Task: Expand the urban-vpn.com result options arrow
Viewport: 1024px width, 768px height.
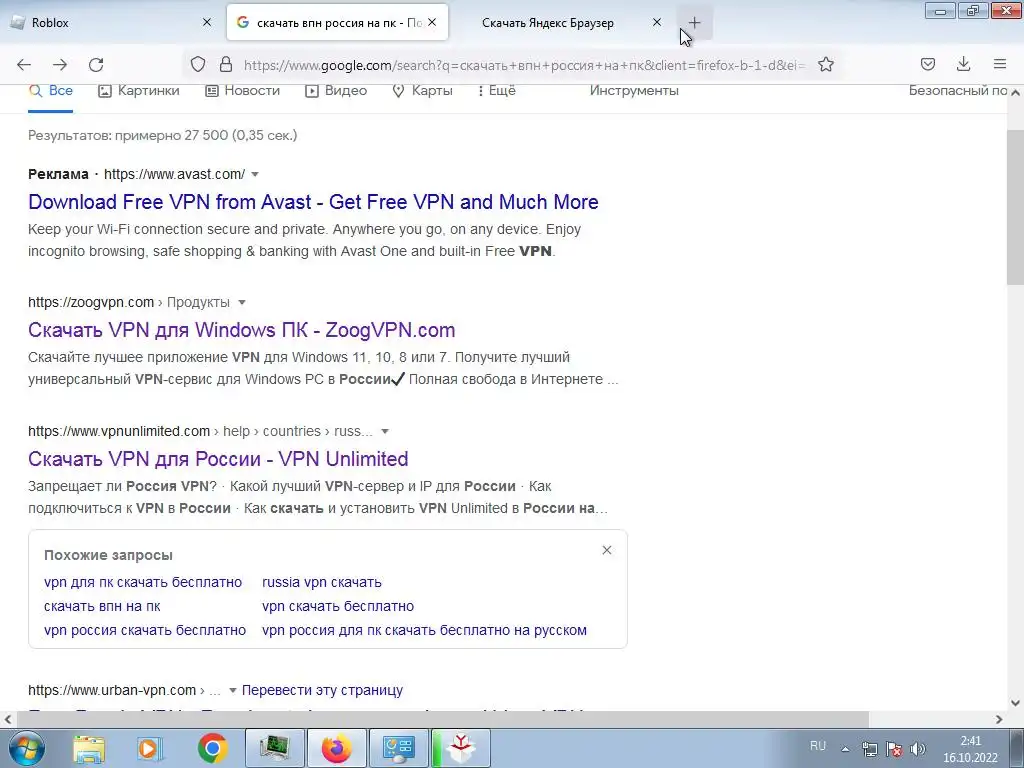Action: (x=232, y=690)
